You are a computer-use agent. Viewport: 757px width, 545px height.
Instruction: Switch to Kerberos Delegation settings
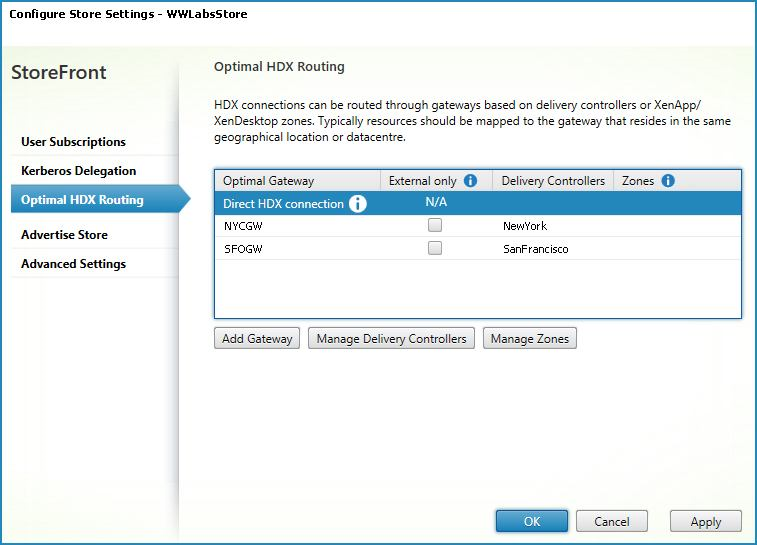(x=78, y=171)
